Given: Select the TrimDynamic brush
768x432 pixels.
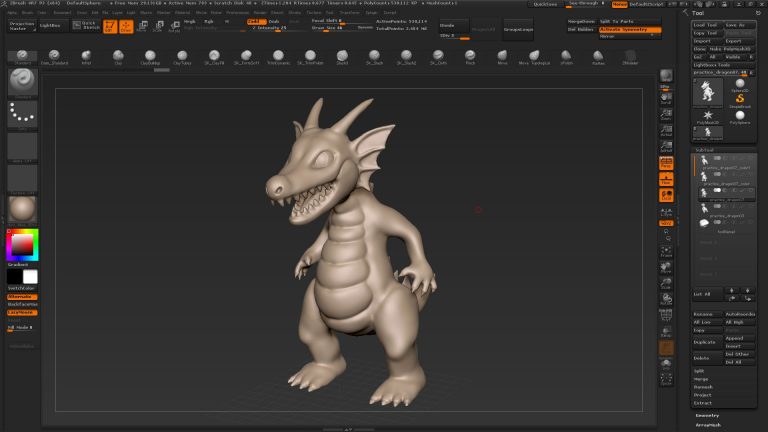Looking at the screenshot, I should [278, 57].
